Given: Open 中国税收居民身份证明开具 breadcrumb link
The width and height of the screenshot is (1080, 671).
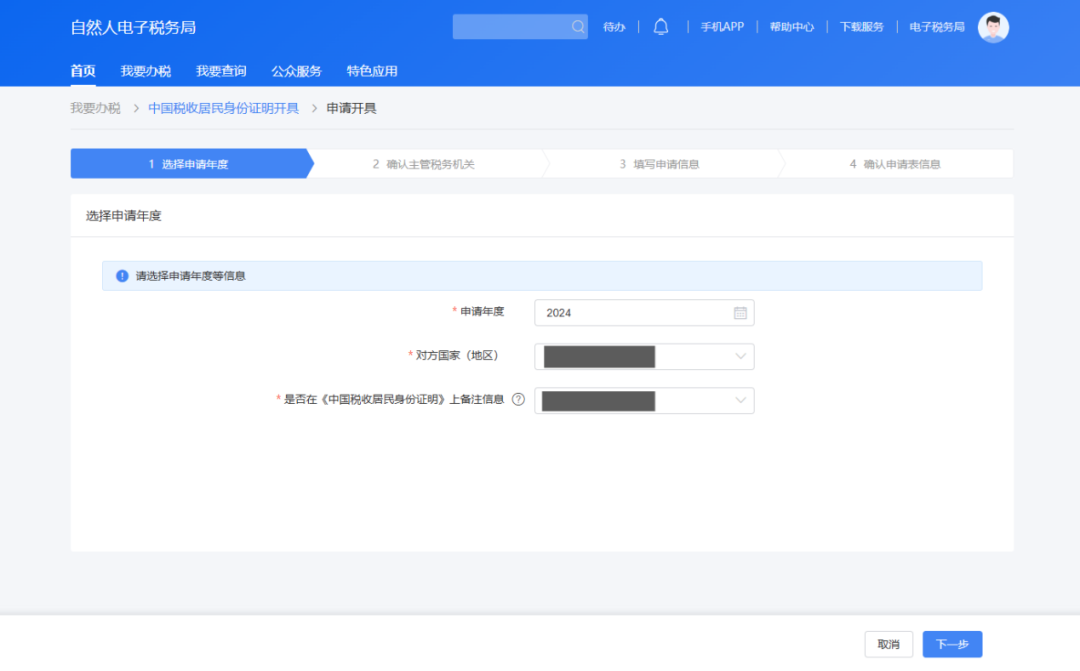Looking at the screenshot, I should [x=223, y=108].
